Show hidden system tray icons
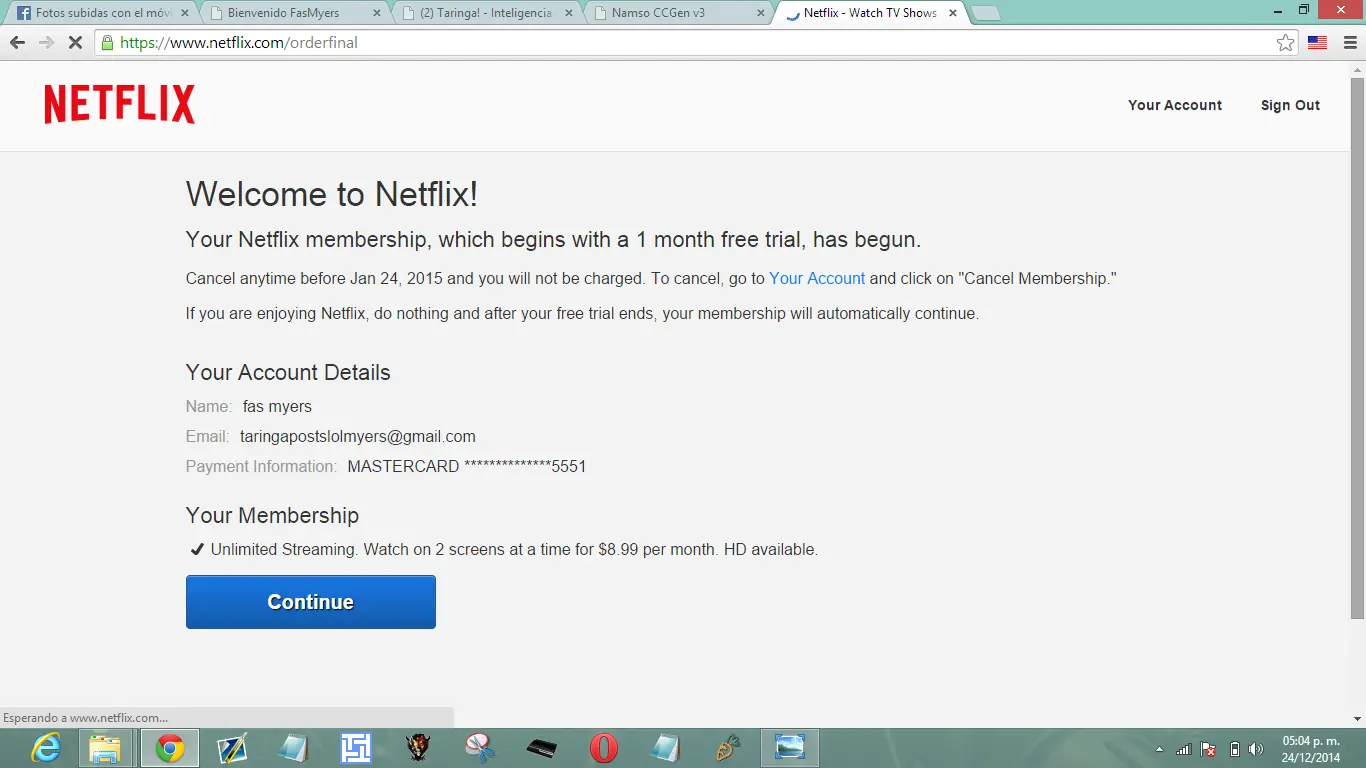Screen dimensions: 1366x768 coord(1159,749)
